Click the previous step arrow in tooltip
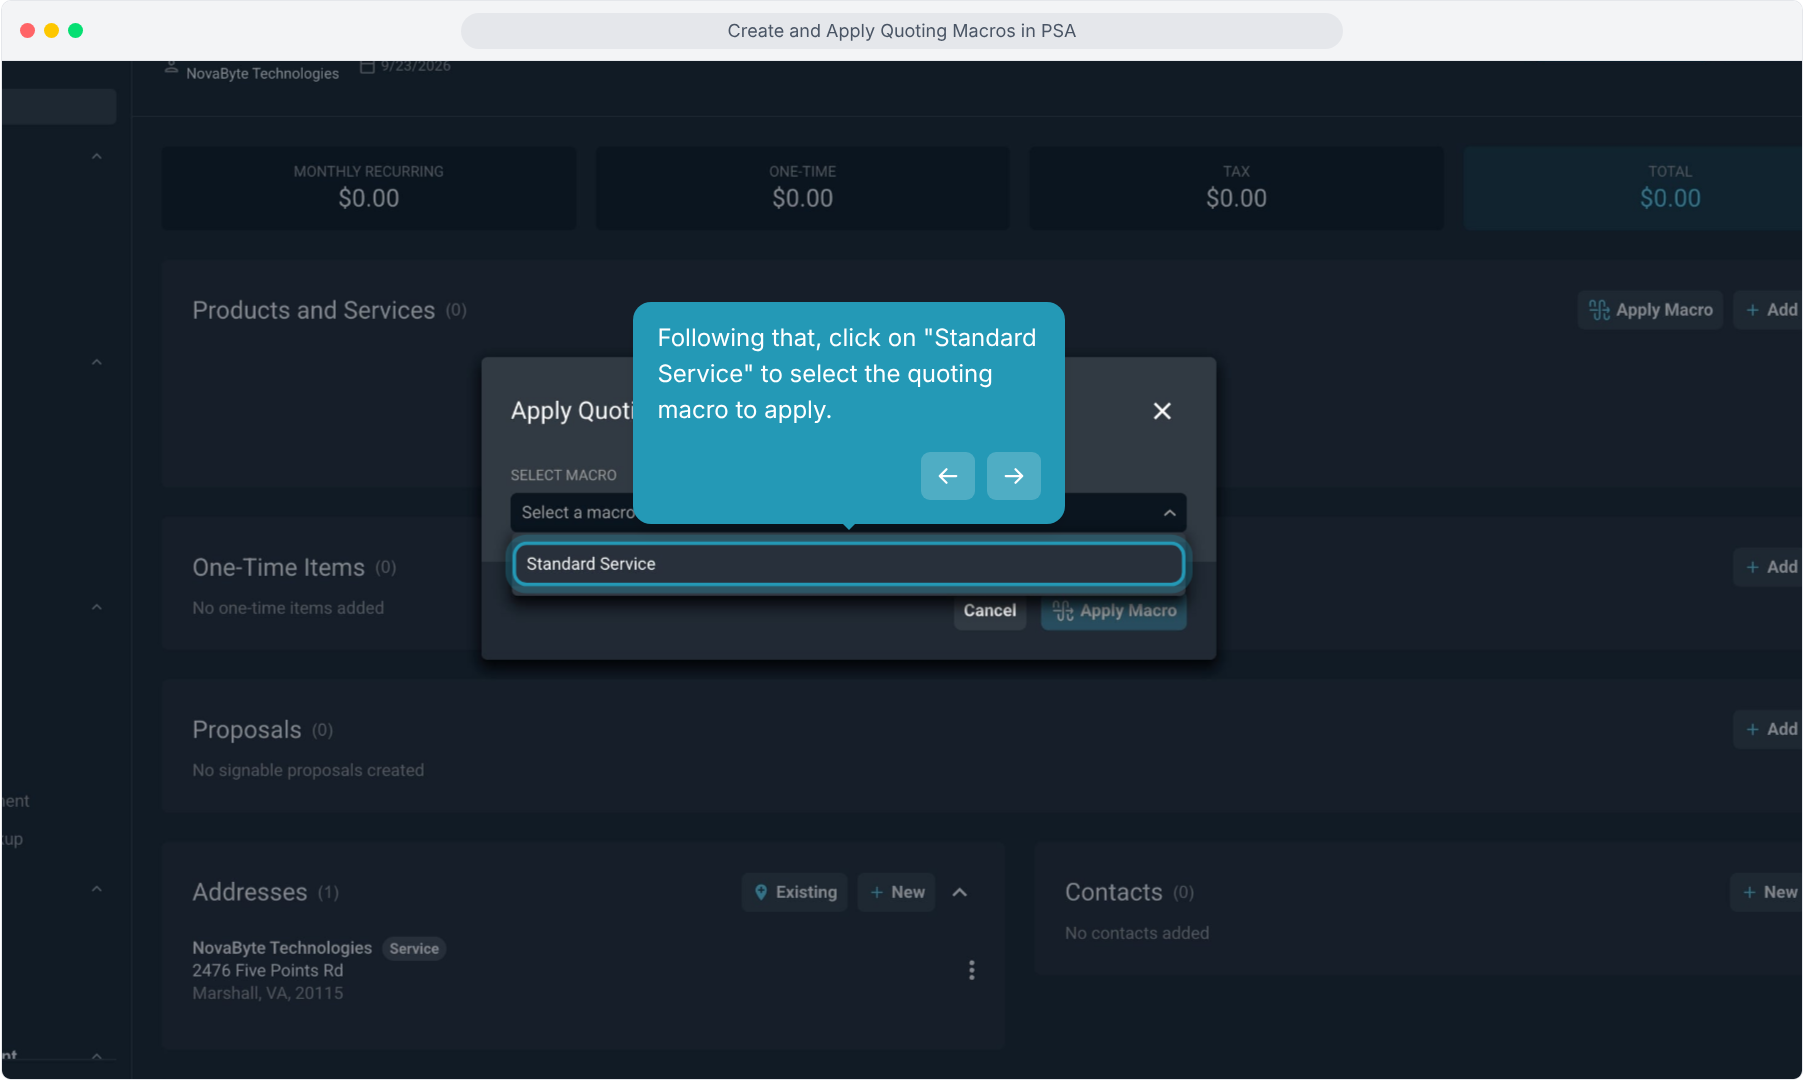1804x1080 pixels. point(948,476)
